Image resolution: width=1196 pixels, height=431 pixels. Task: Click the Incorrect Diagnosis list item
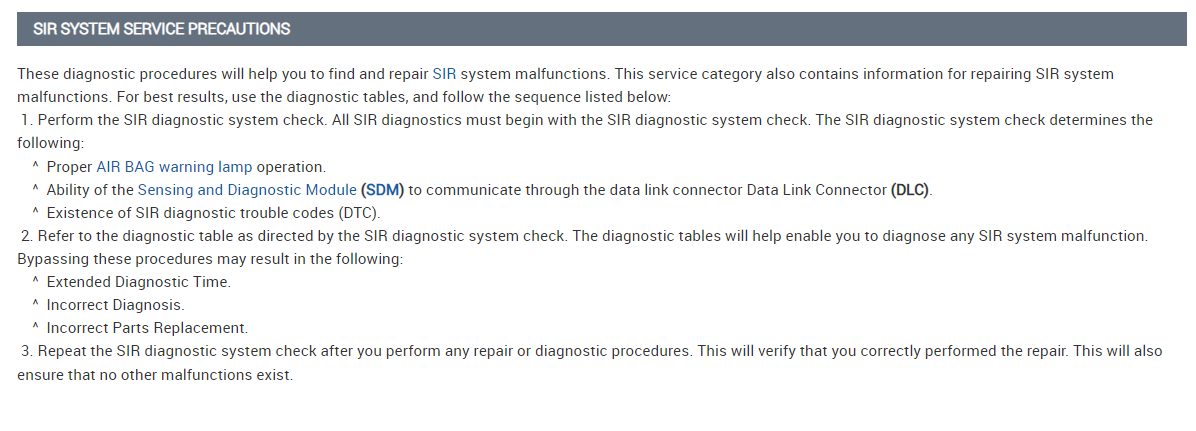point(116,305)
